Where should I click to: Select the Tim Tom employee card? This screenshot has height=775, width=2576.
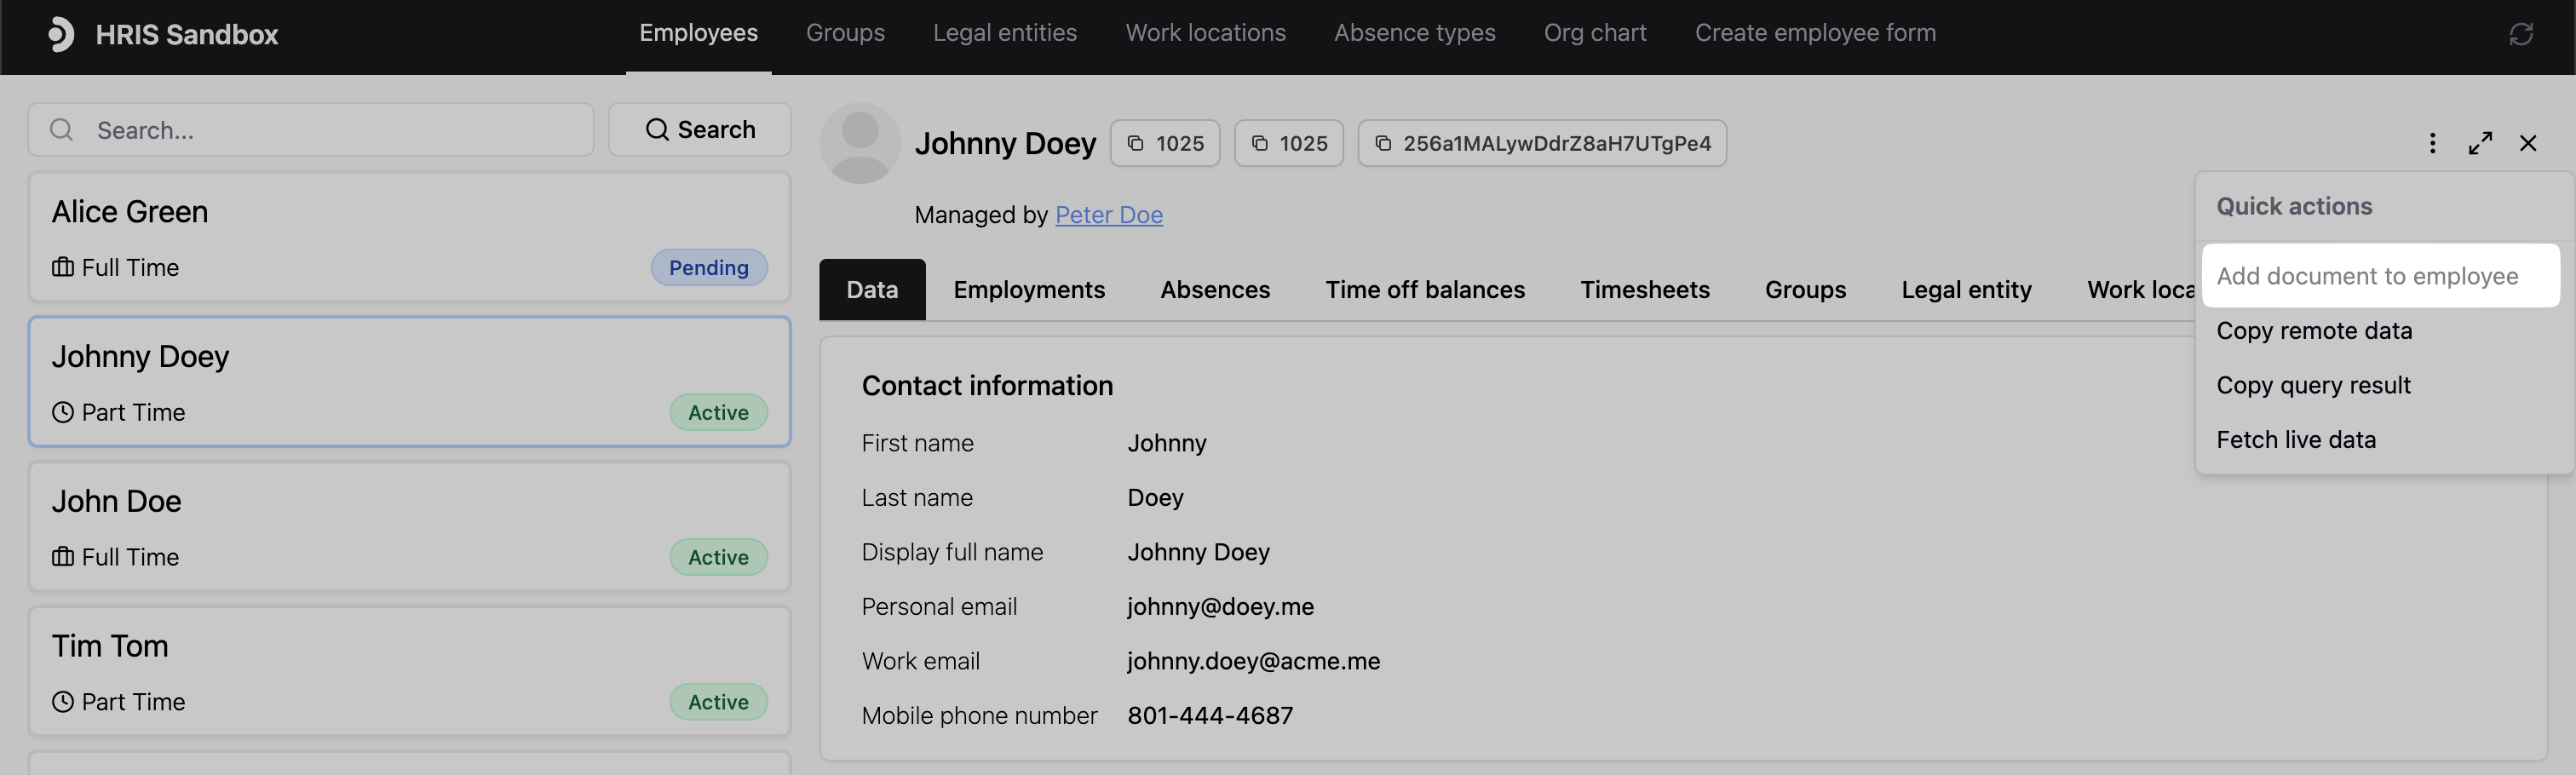(x=410, y=671)
